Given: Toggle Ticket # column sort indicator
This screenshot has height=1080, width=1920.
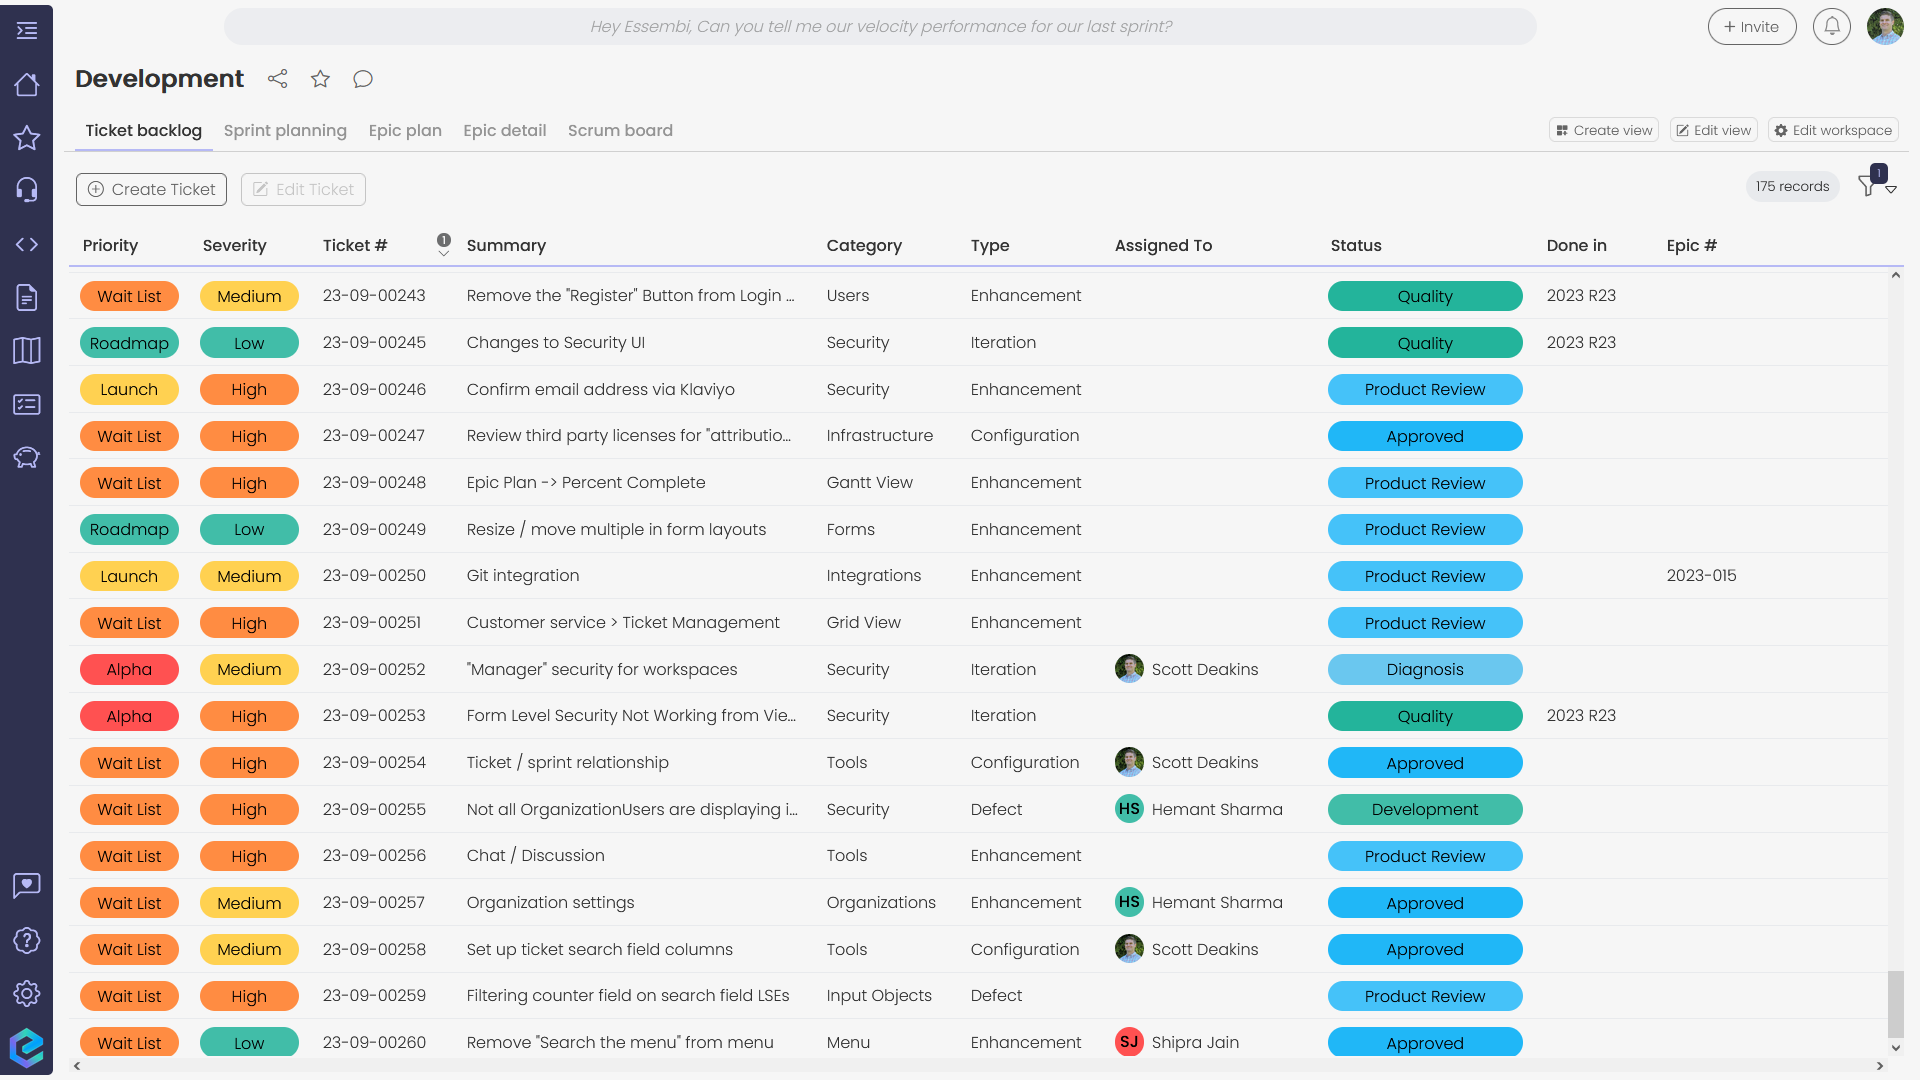Looking at the screenshot, I should 443,245.
